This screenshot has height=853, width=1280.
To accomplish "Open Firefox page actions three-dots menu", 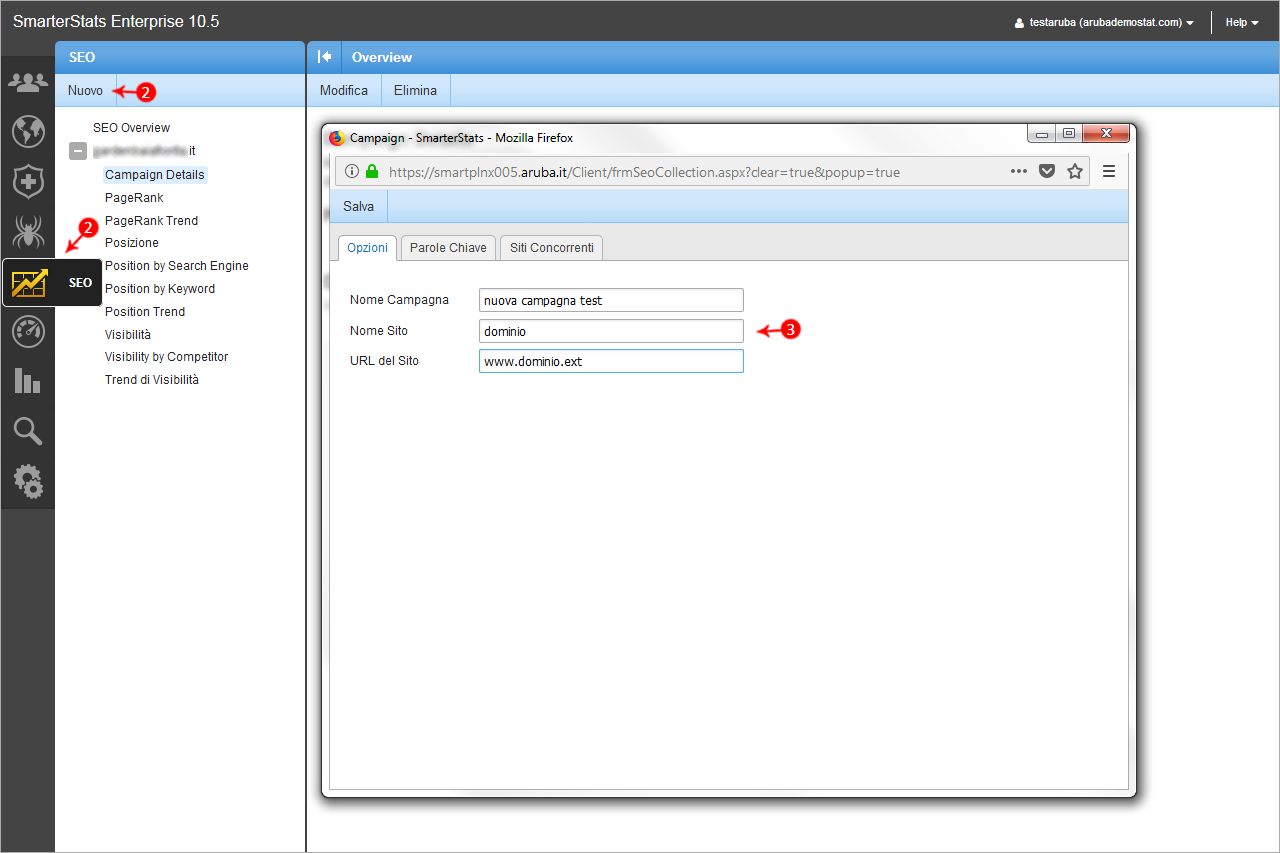I will point(1019,171).
